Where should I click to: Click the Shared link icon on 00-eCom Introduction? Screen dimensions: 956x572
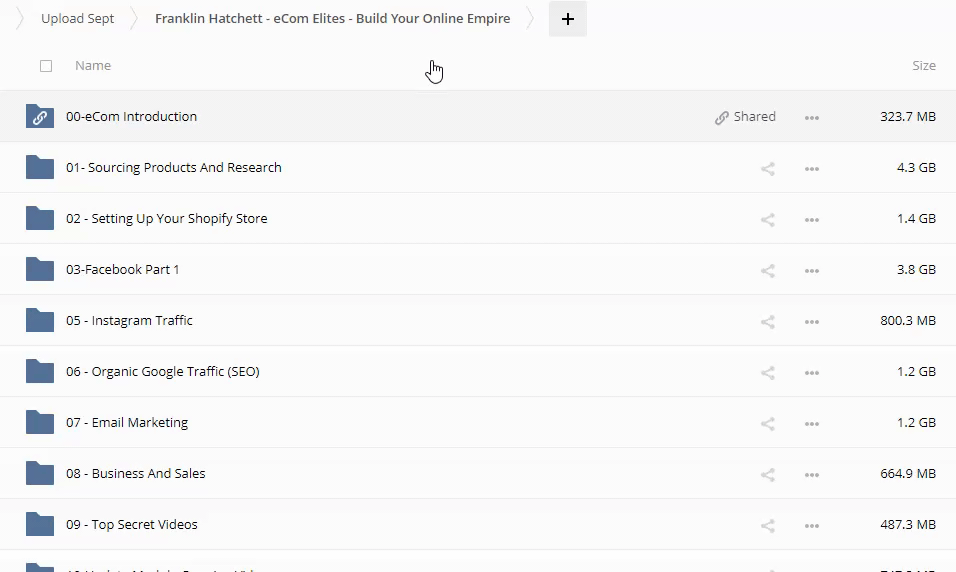[x=722, y=117]
